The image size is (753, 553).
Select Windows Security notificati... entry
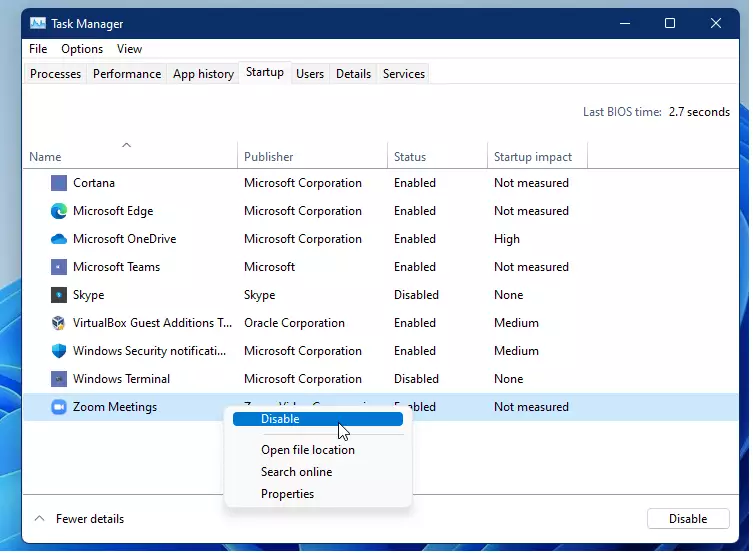pyautogui.click(x=149, y=351)
